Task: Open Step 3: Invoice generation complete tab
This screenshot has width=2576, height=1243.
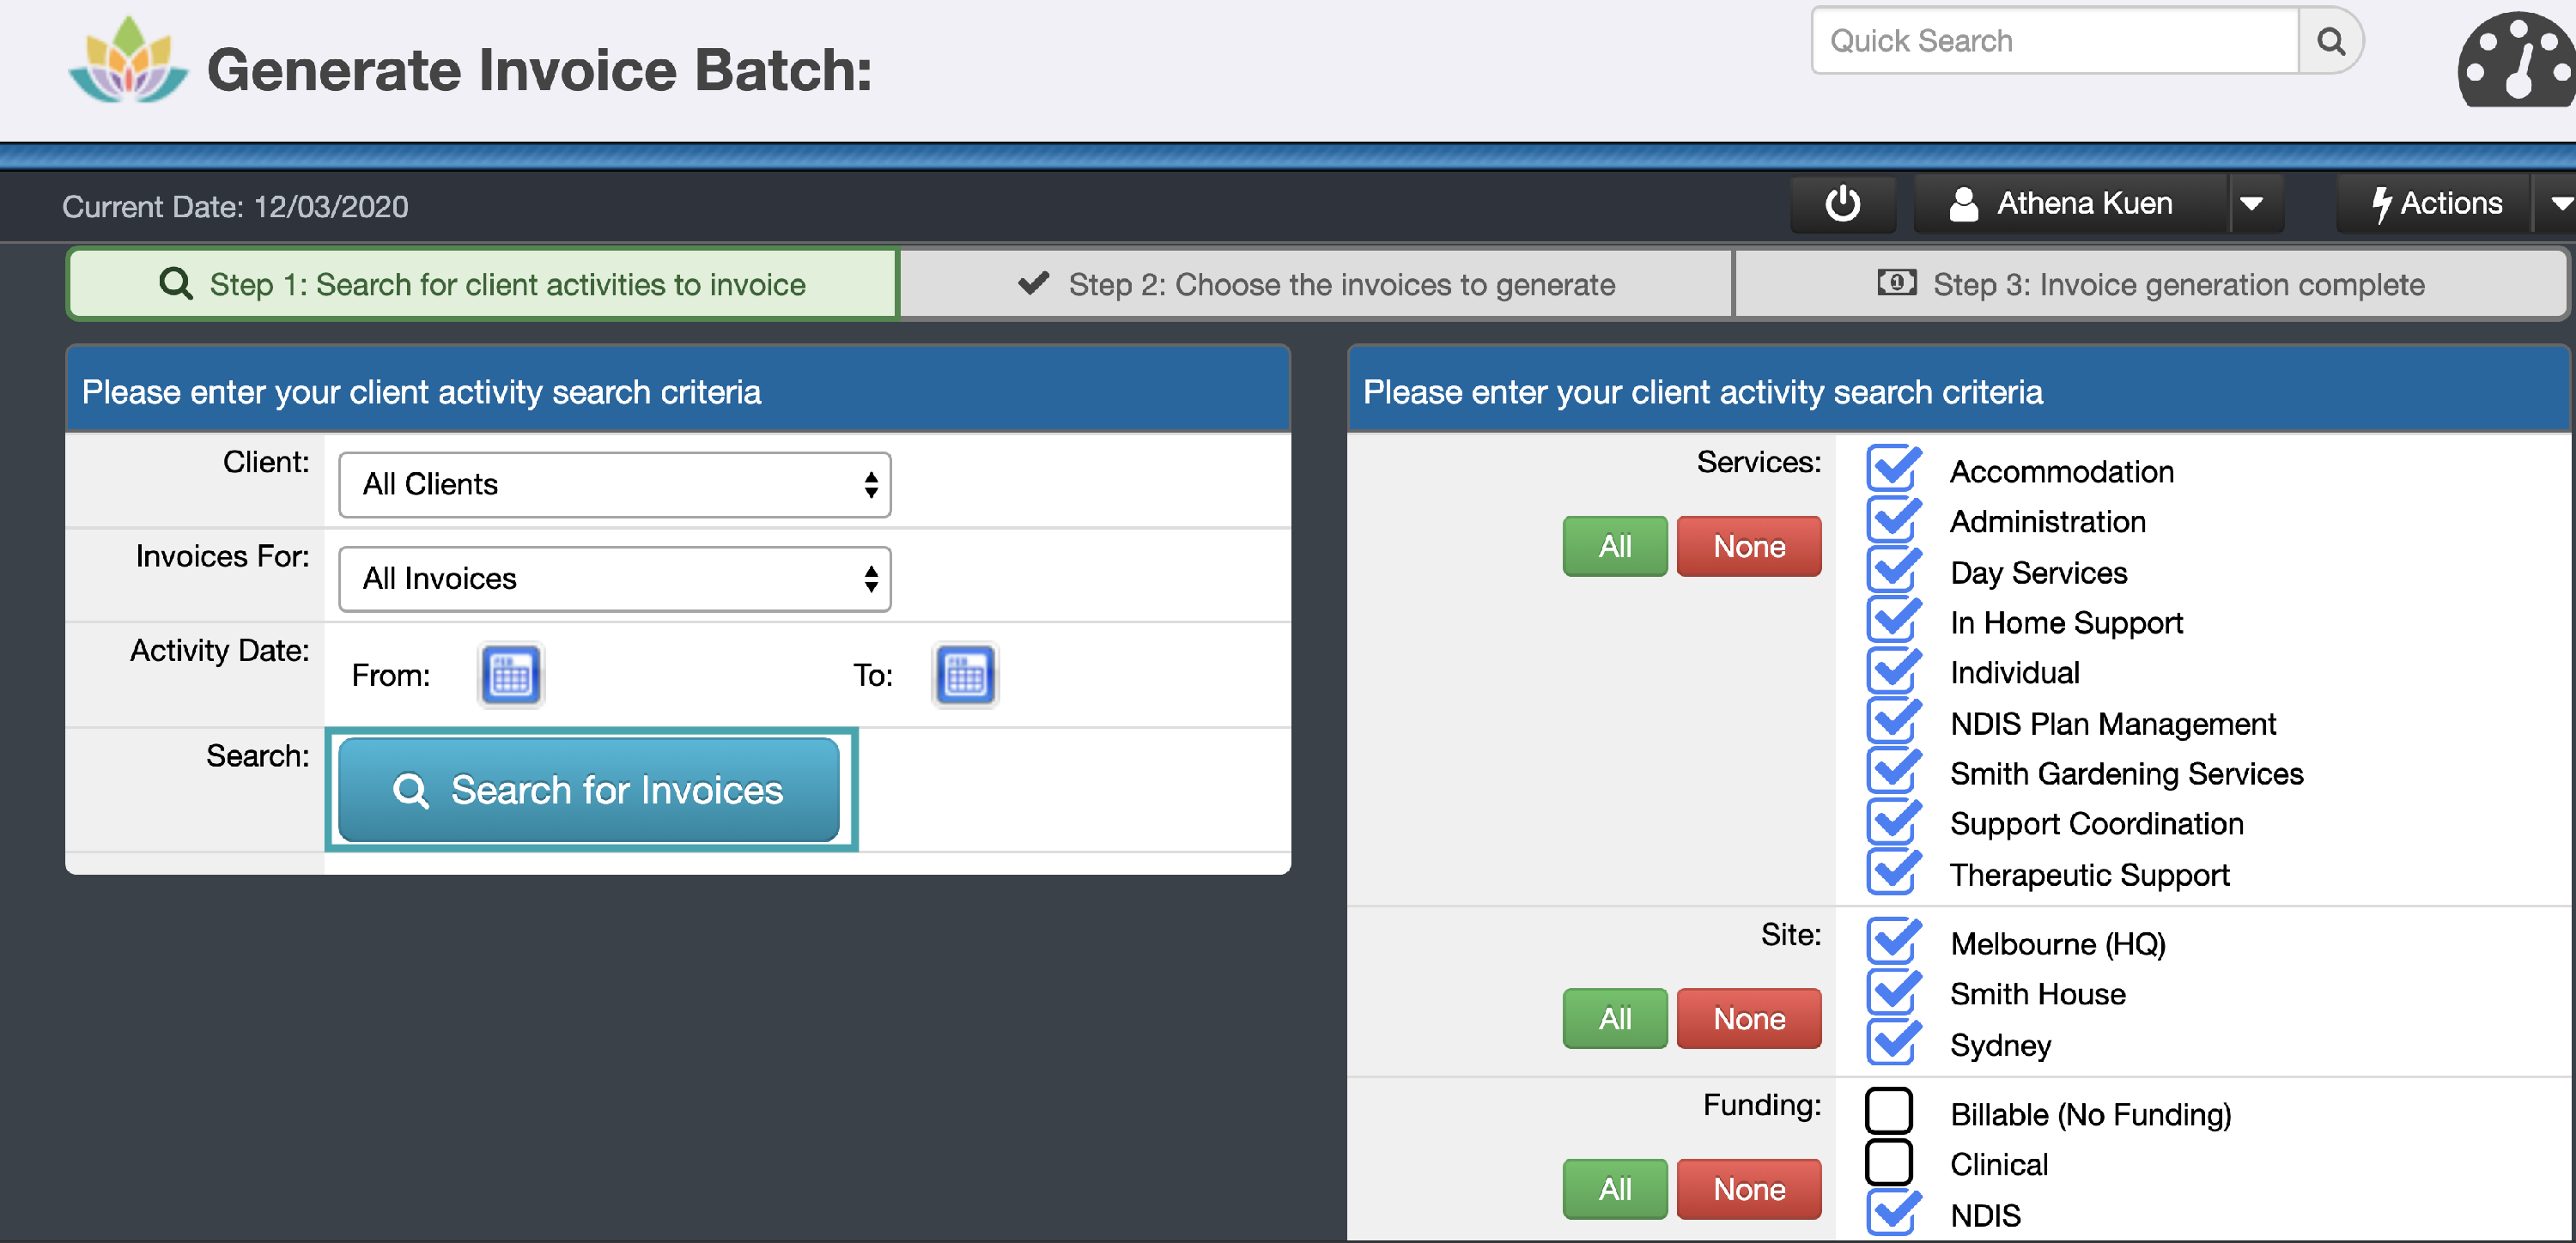Action: pyautogui.click(x=2150, y=284)
